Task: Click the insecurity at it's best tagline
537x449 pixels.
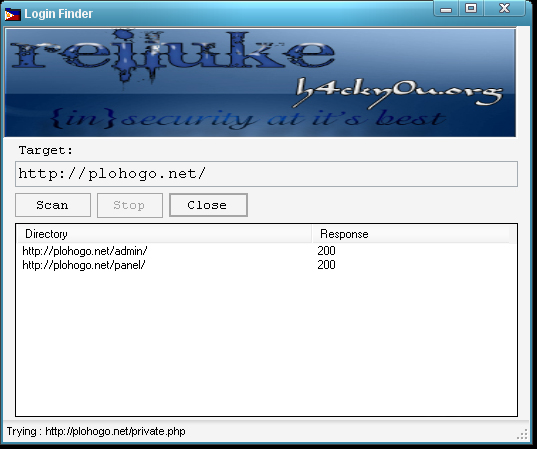Action: point(247,119)
